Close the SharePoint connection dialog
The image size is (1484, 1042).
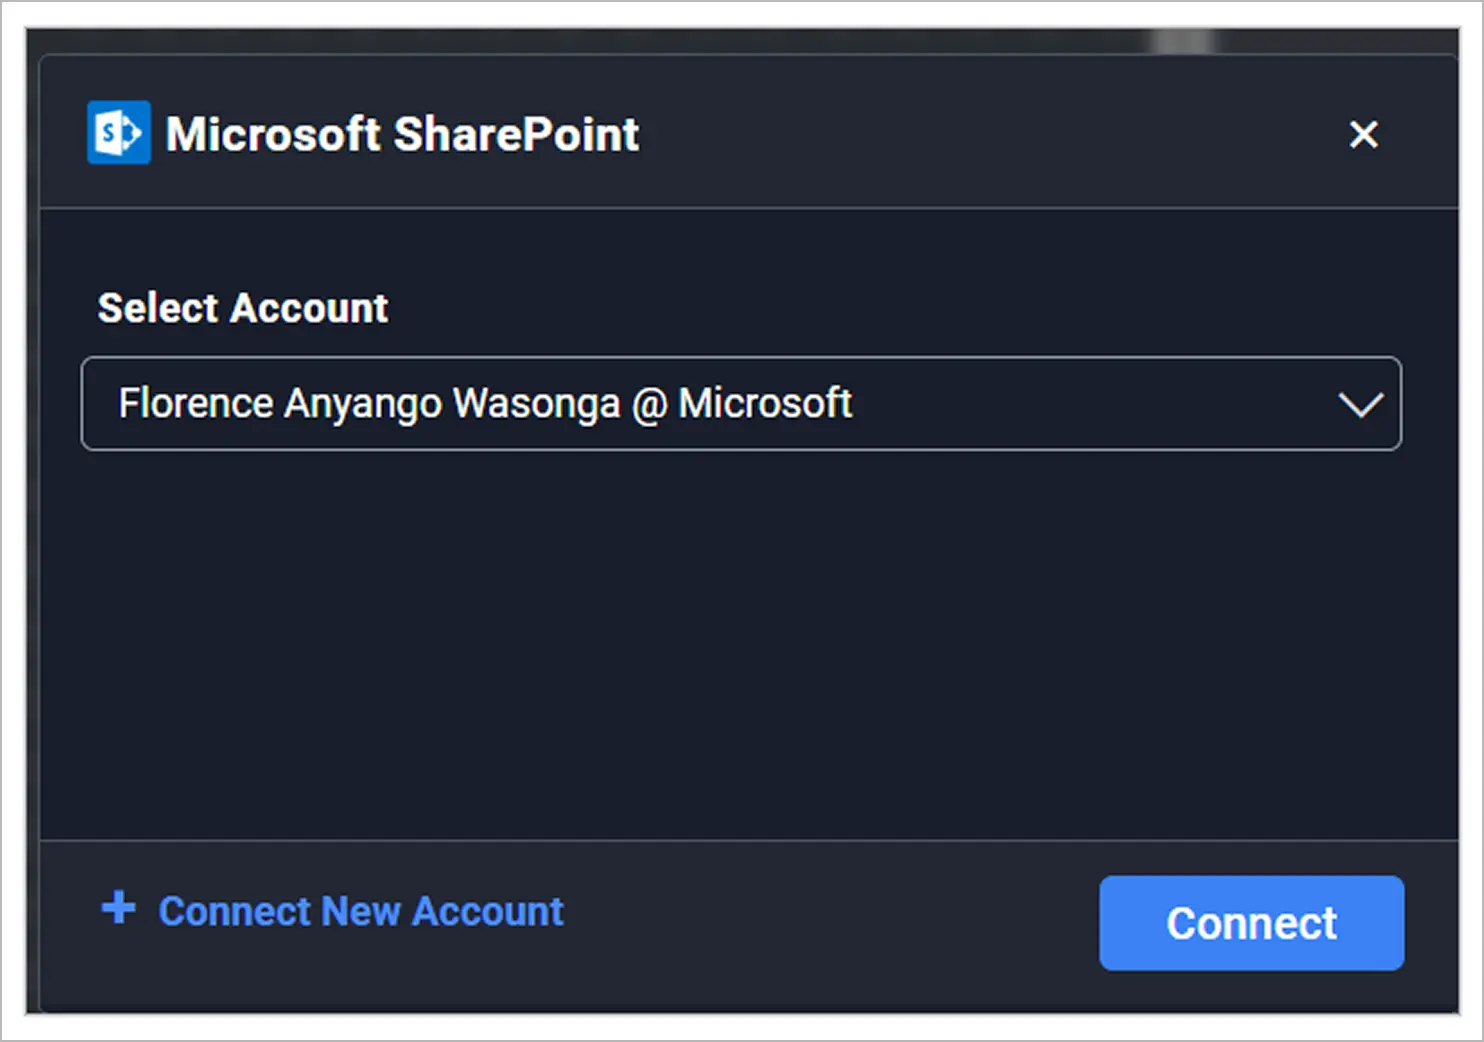pos(1363,134)
